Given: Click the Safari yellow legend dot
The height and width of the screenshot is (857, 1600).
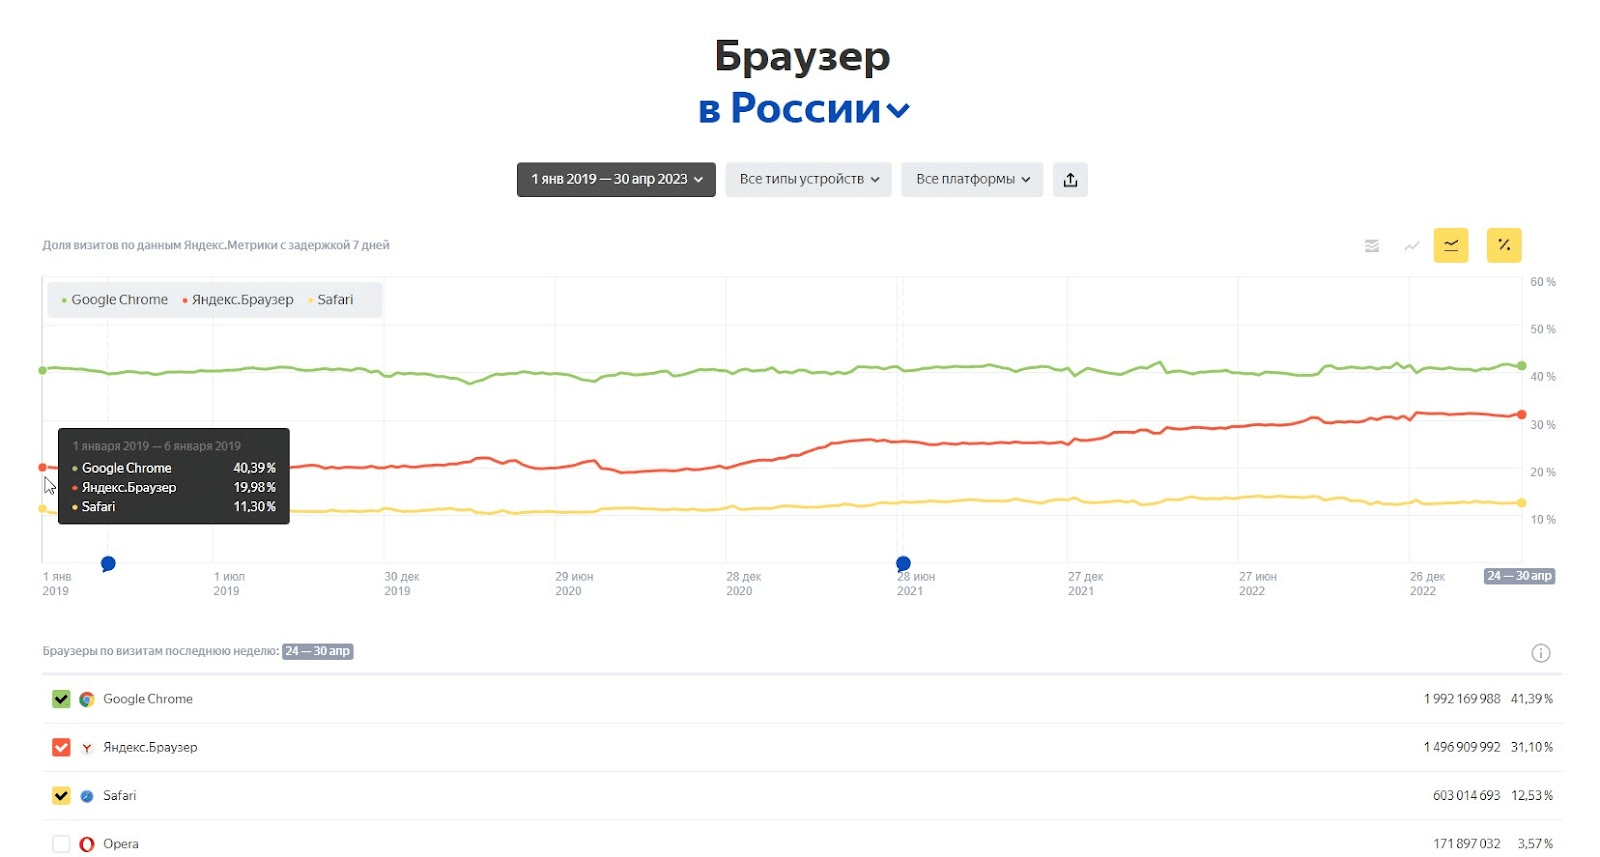Looking at the screenshot, I should point(310,300).
